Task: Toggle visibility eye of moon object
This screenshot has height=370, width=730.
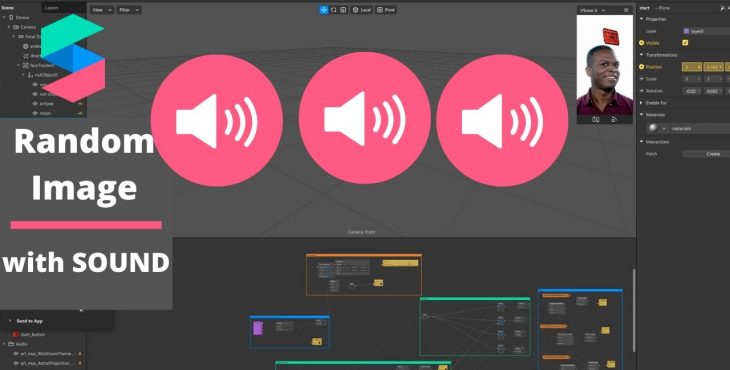Action: click(x=35, y=113)
